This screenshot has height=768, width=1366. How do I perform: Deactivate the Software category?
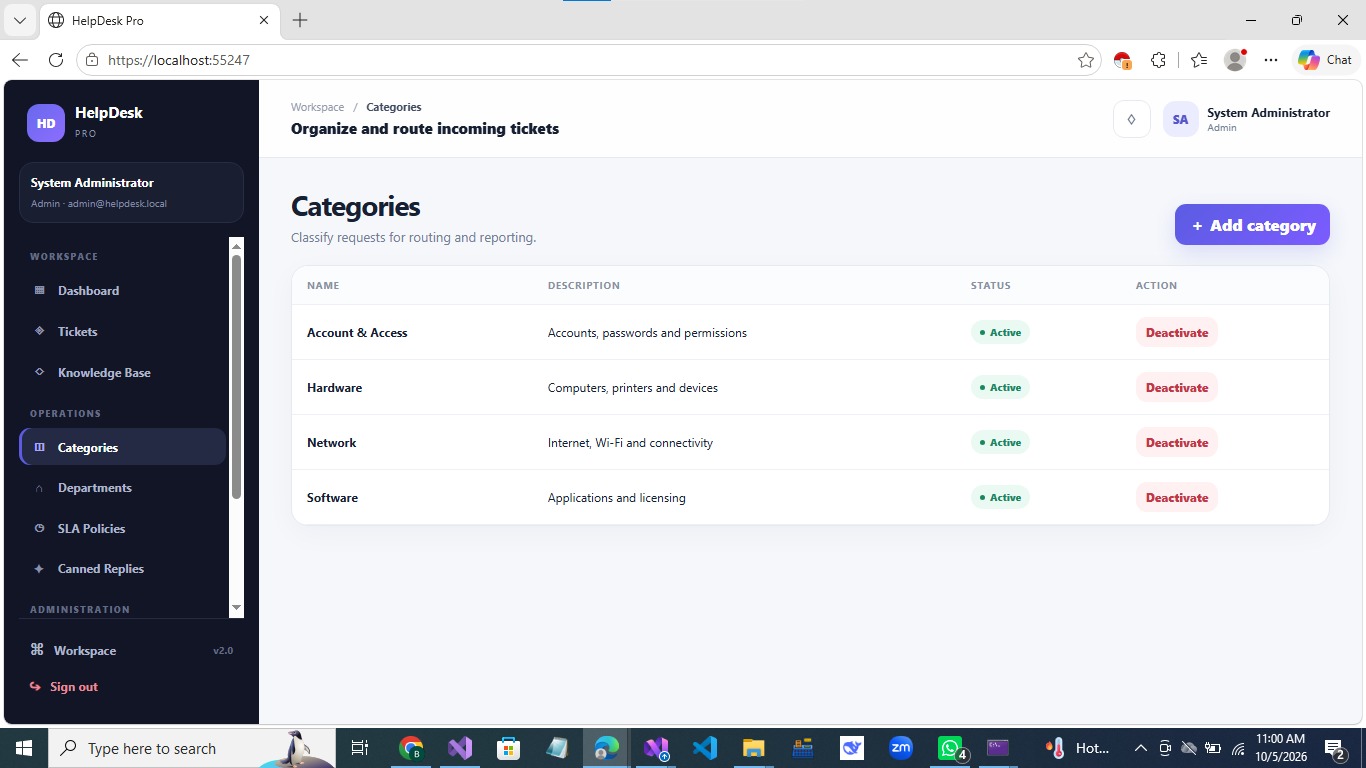coord(1177,497)
